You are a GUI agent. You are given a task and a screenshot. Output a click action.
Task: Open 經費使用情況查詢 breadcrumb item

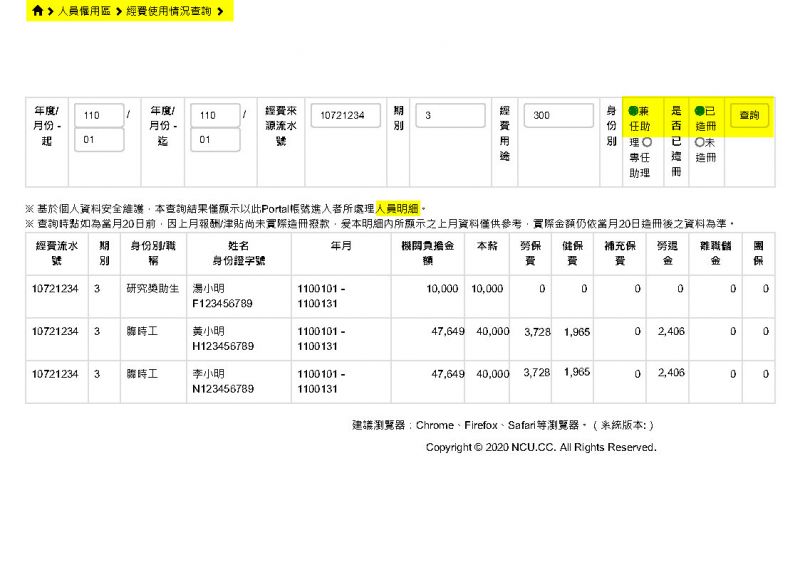(x=168, y=11)
